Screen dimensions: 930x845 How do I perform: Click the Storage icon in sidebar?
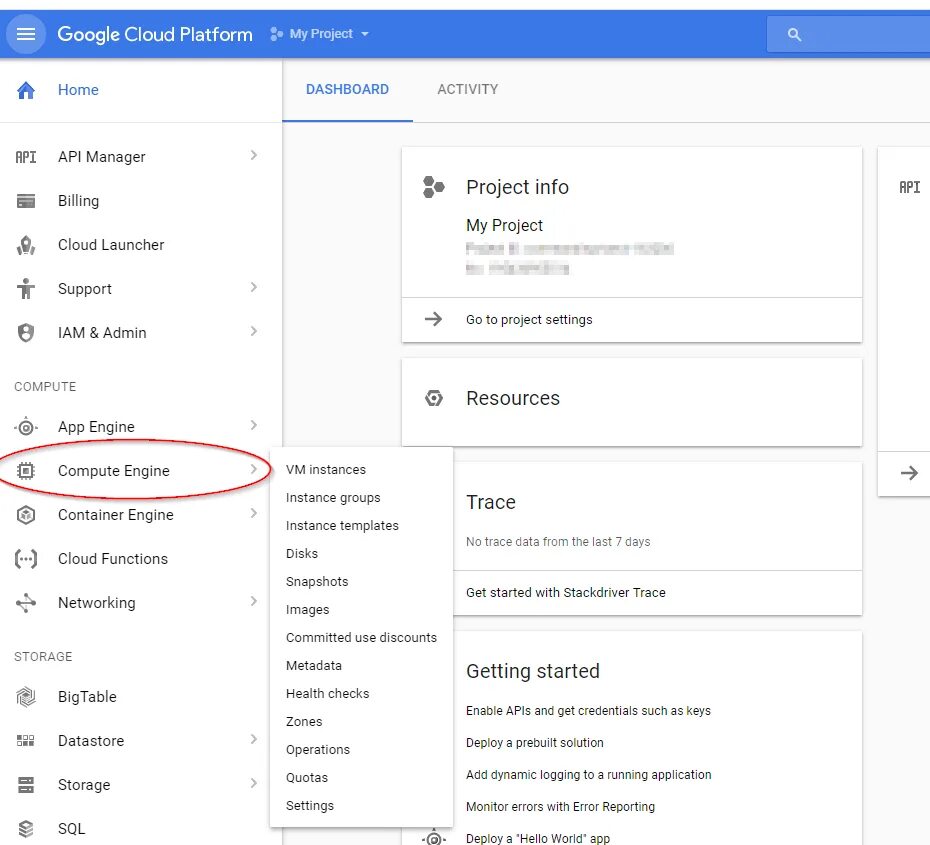(x=26, y=785)
